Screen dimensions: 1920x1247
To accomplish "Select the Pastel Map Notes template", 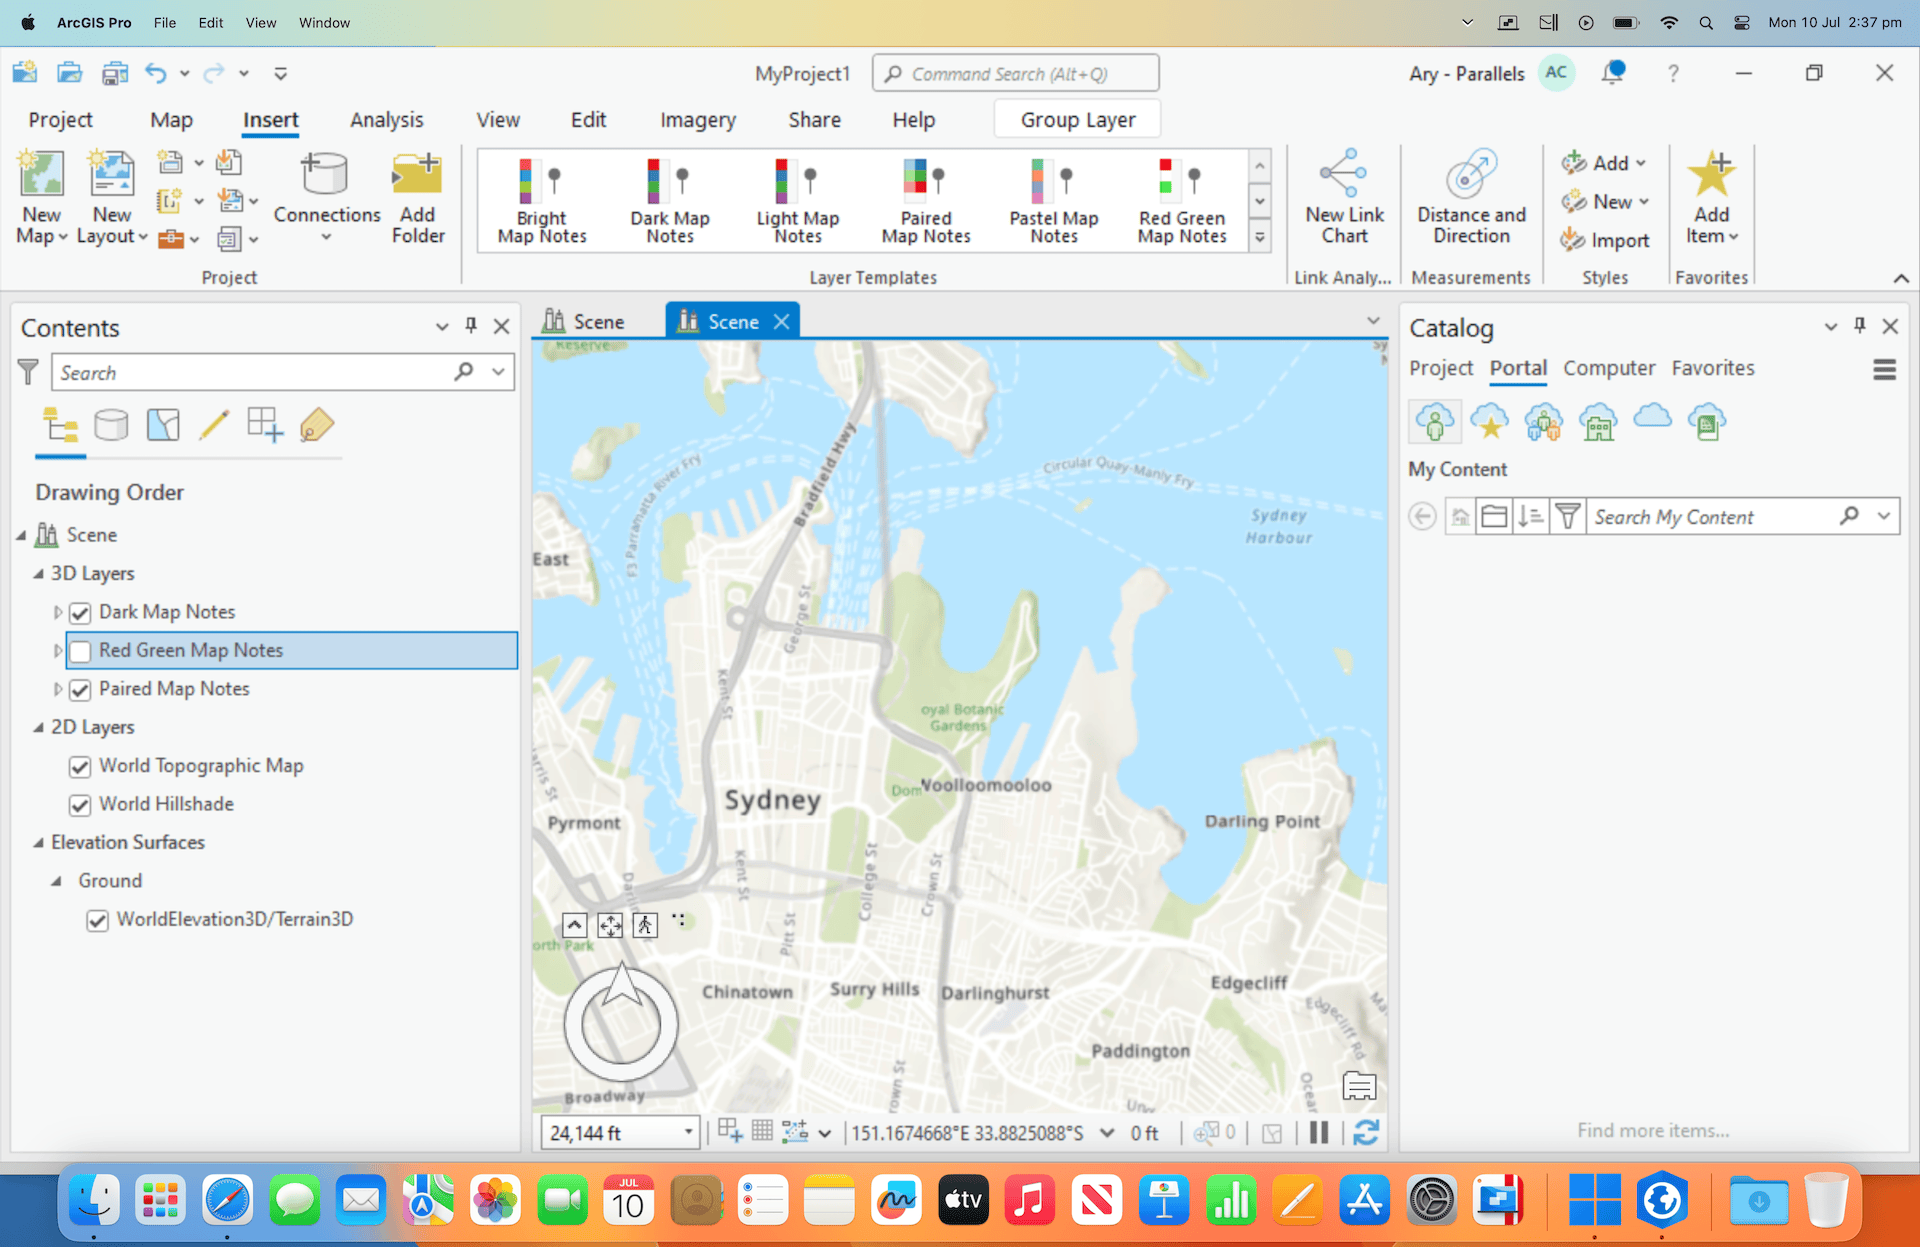I will 1052,198.
